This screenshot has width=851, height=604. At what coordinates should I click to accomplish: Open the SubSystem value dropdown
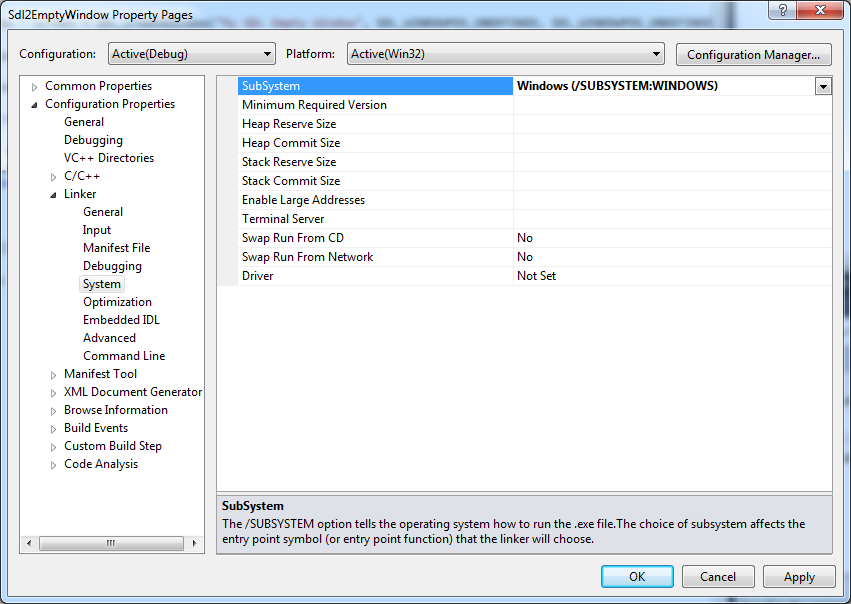tap(823, 86)
